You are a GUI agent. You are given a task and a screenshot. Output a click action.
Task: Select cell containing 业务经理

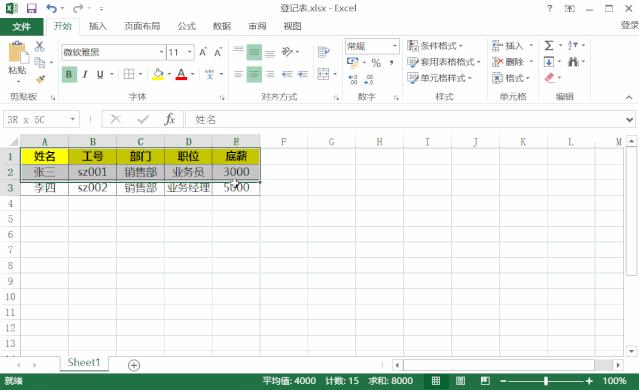(188, 187)
